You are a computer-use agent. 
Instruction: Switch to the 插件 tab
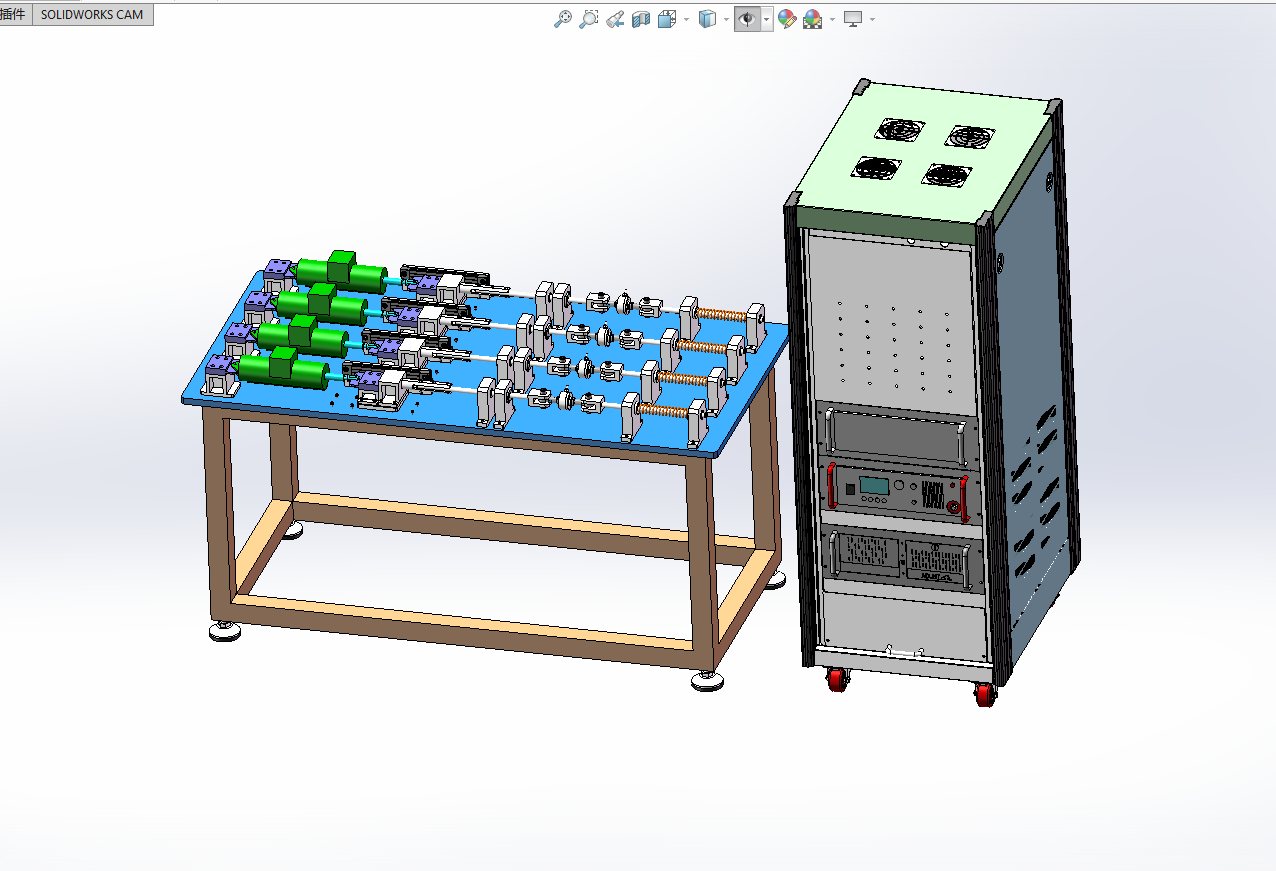pyautogui.click(x=14, y=14)
